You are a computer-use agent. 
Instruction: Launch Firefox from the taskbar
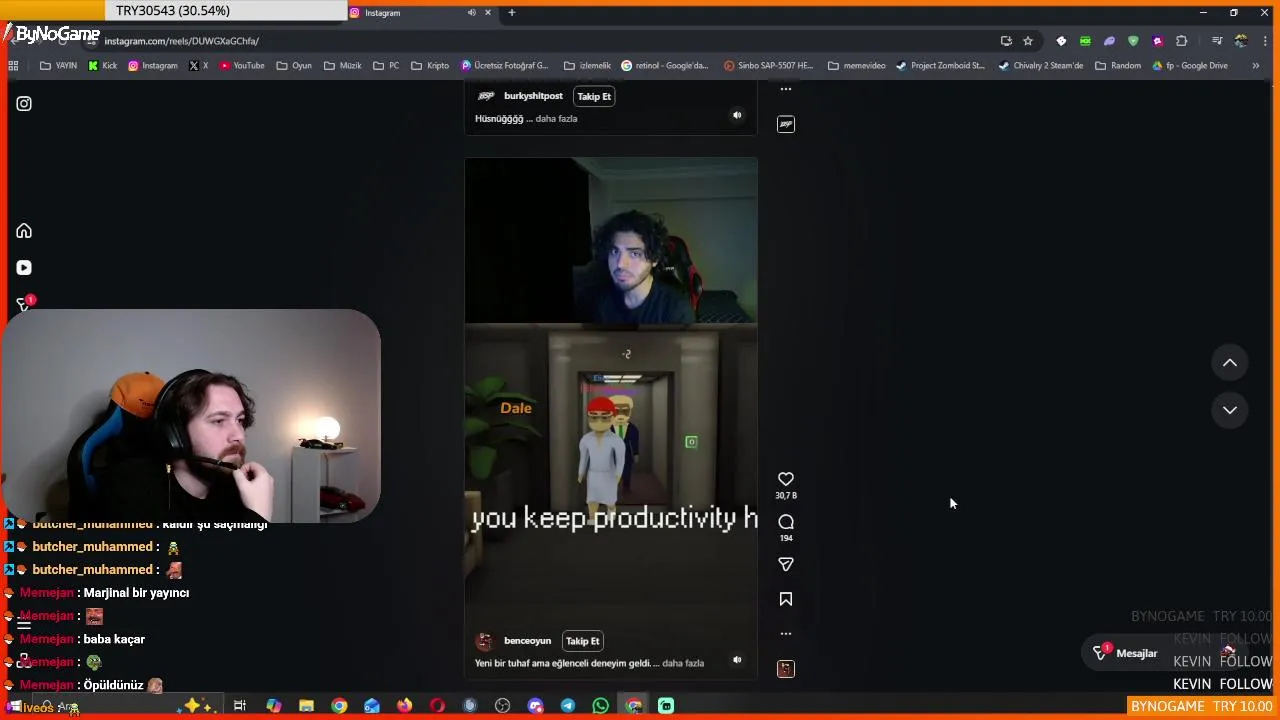click(404, 706)
